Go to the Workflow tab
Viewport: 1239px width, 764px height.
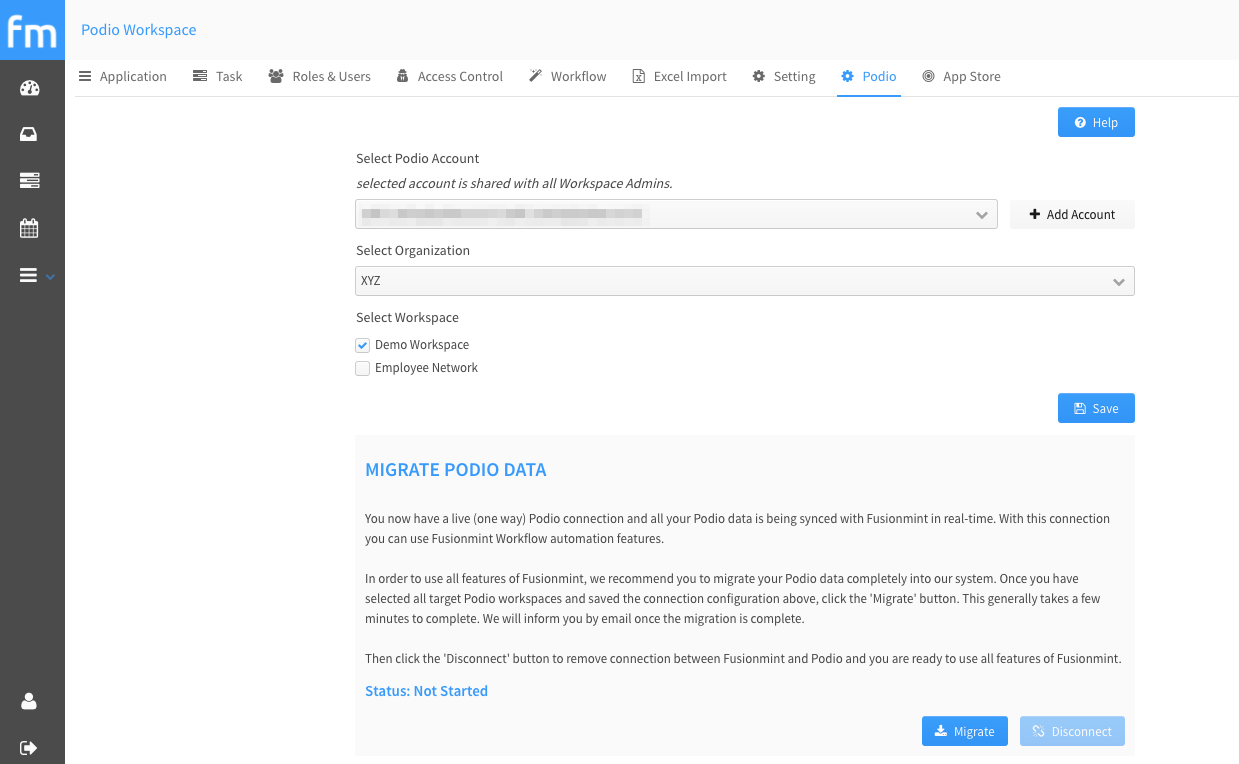[x=568, y=76]
